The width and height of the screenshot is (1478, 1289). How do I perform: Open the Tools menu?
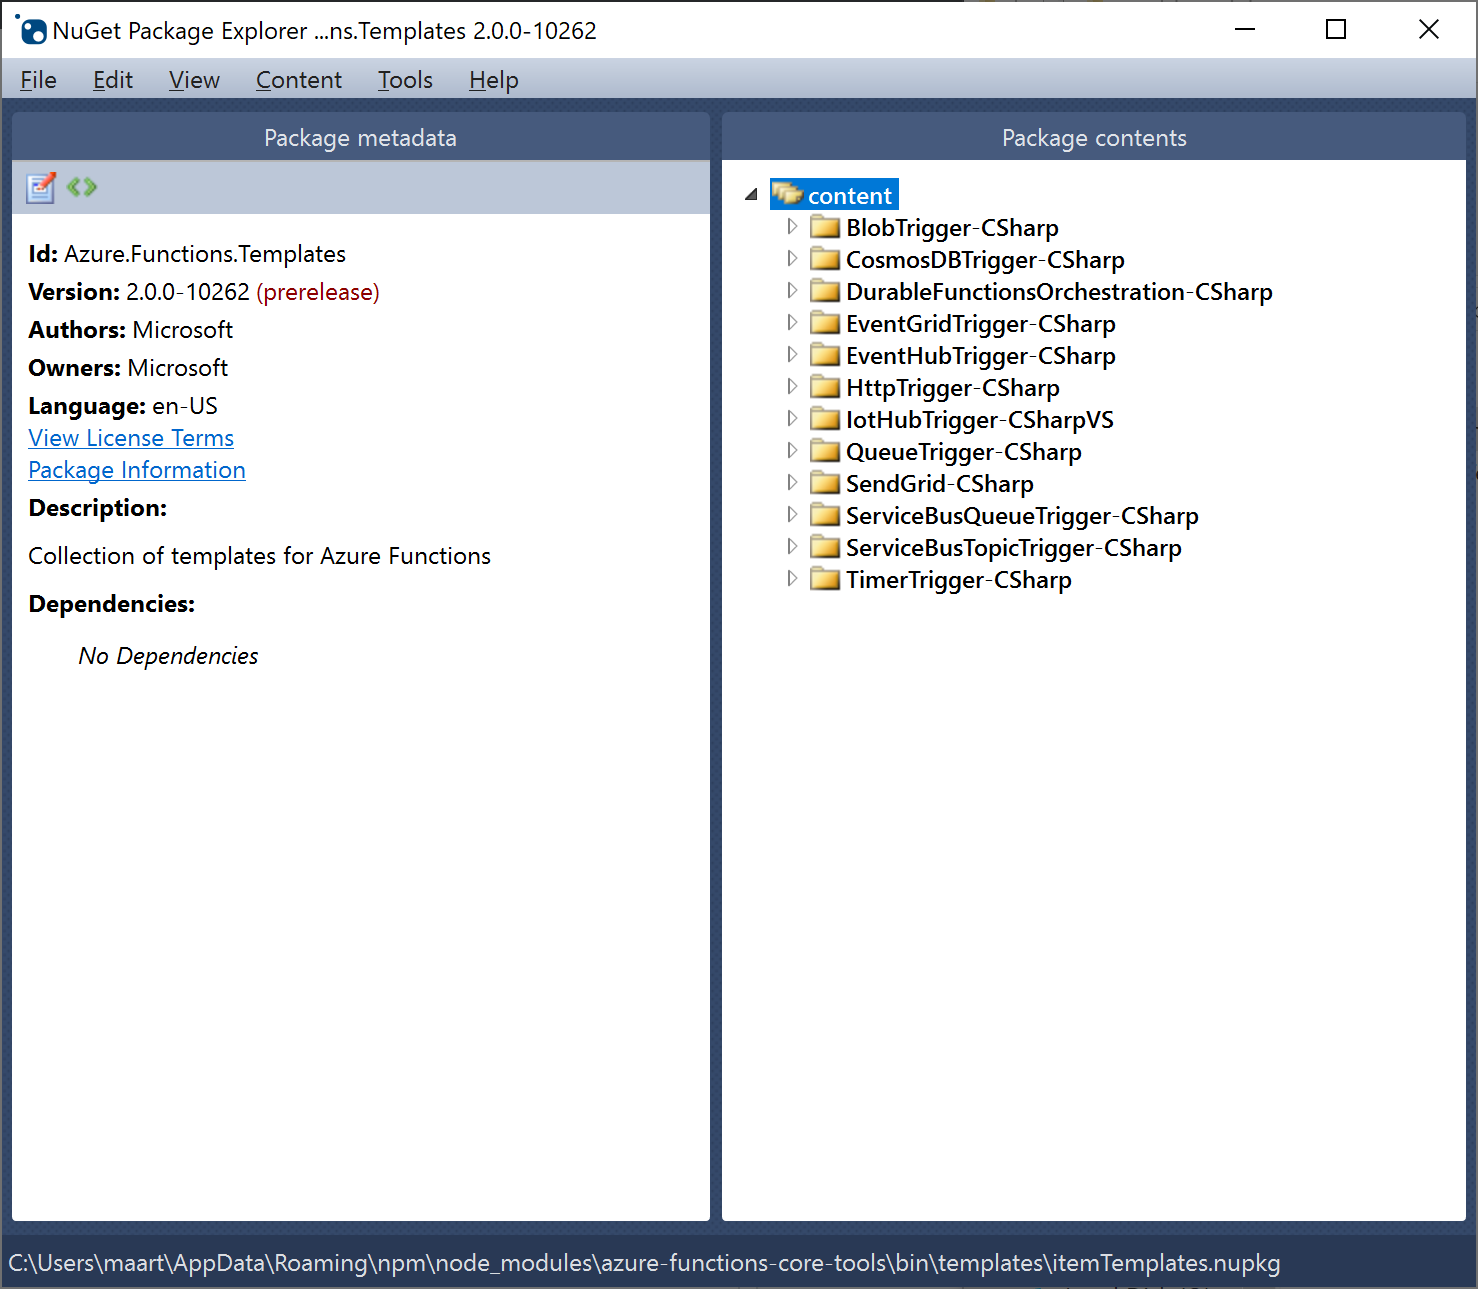[404, 79]
